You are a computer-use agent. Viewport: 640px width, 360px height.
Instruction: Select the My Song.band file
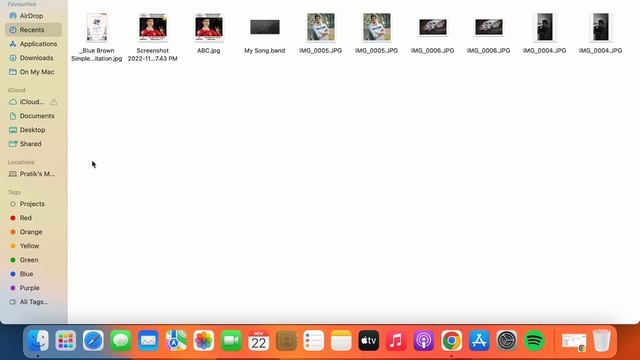264,36
